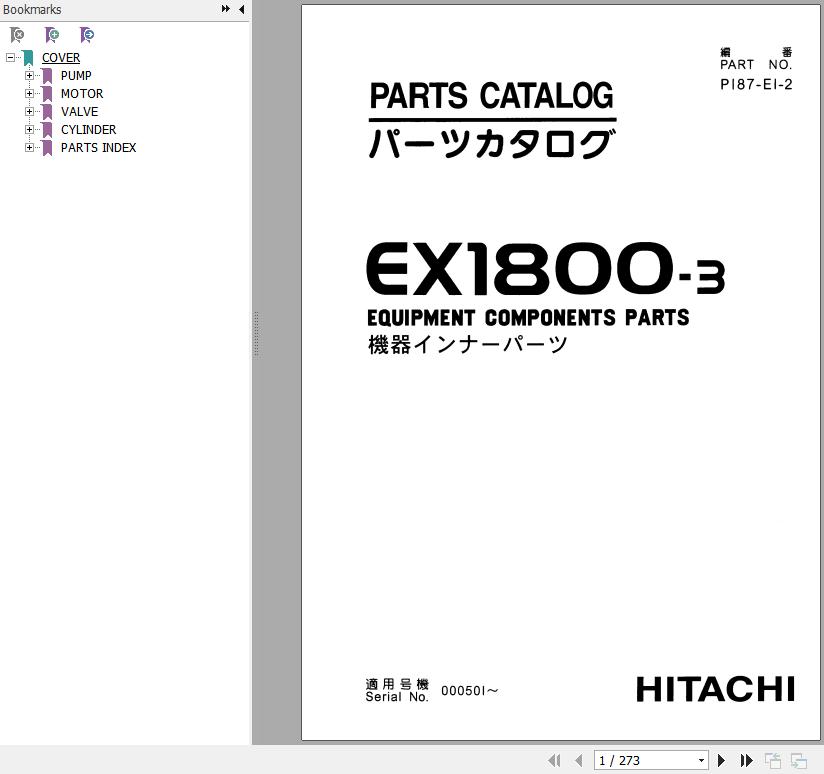This screenshot has width=824, height=774.
Task: Click the previous view icon in status bar
Action: pos(772,760)
